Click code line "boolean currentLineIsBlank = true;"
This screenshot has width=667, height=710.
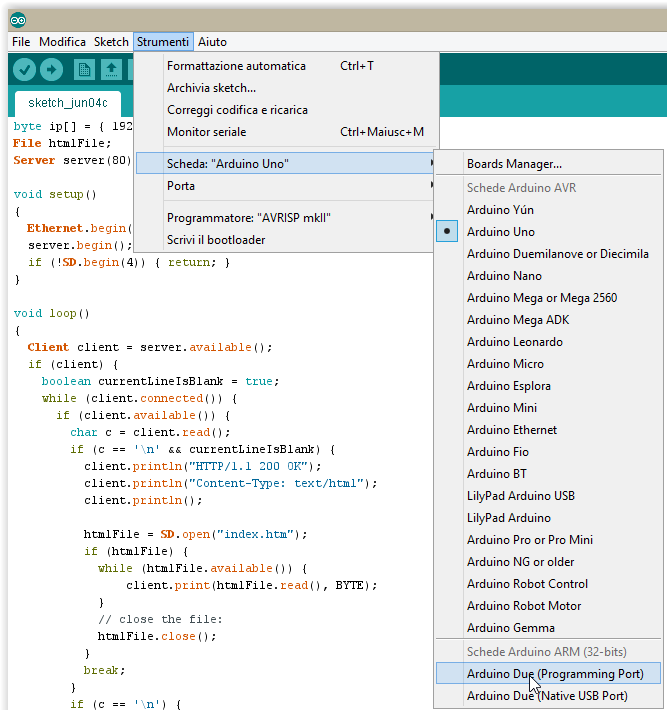tap(160, 381)
